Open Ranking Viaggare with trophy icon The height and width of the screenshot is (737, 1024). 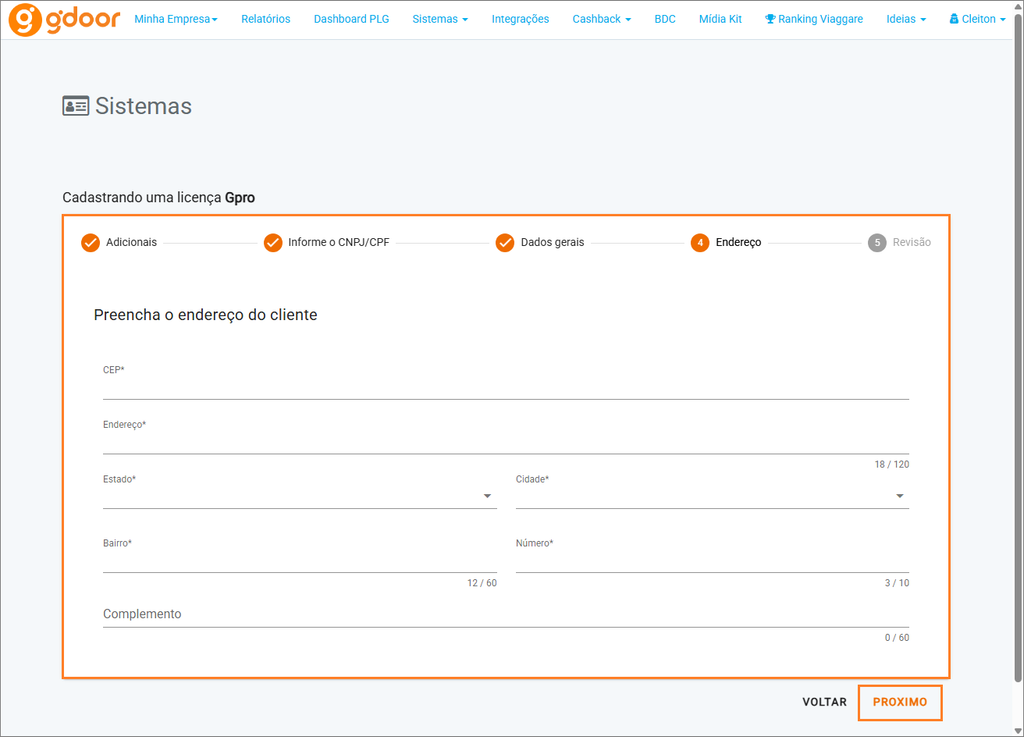[814, 19]
